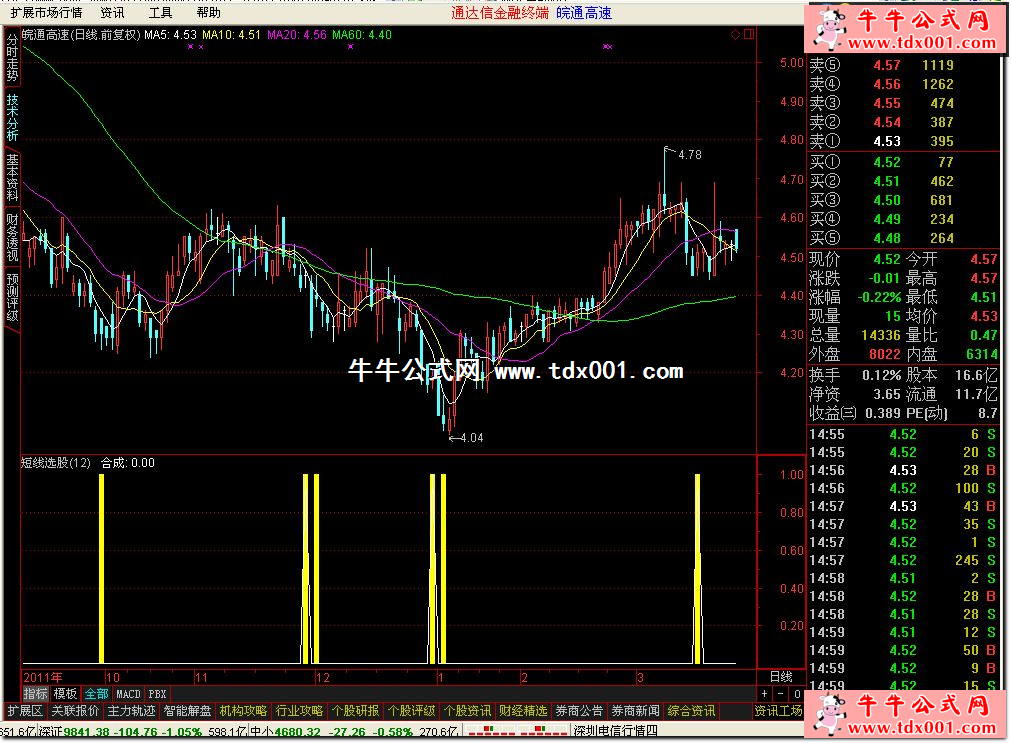Image resolution: width=1011 pixels, height=743 pixels.
Task: Click the 换手 value 0.12%
Action: coord(881,375)
